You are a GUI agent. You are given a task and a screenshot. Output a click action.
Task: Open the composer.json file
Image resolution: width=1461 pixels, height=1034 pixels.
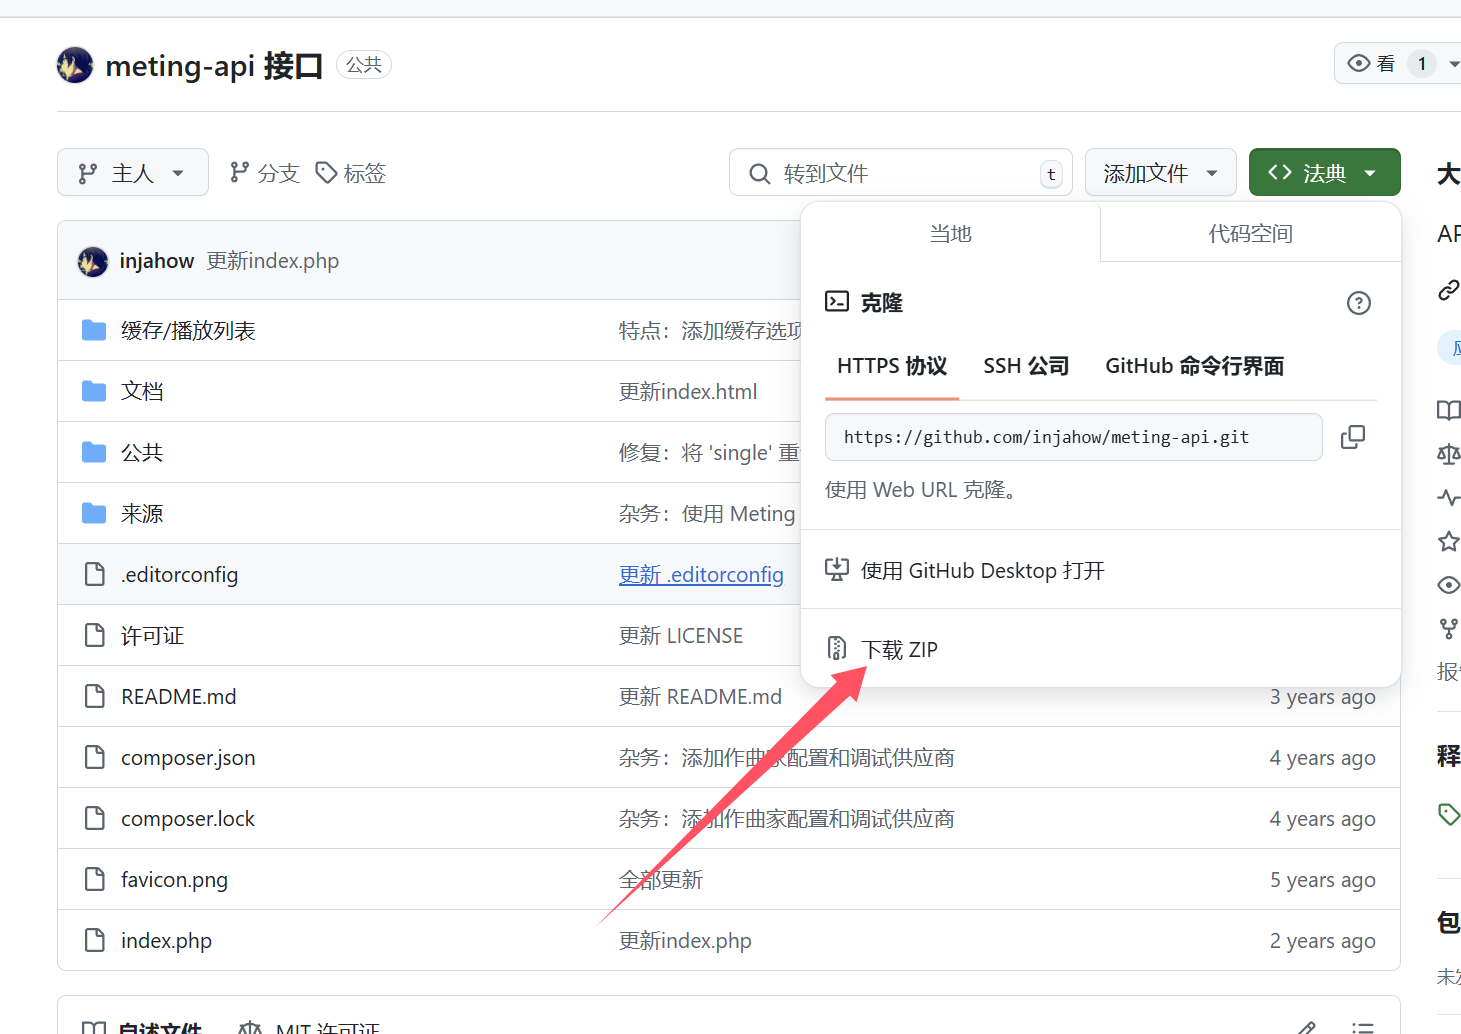click(x=188, y=758)
